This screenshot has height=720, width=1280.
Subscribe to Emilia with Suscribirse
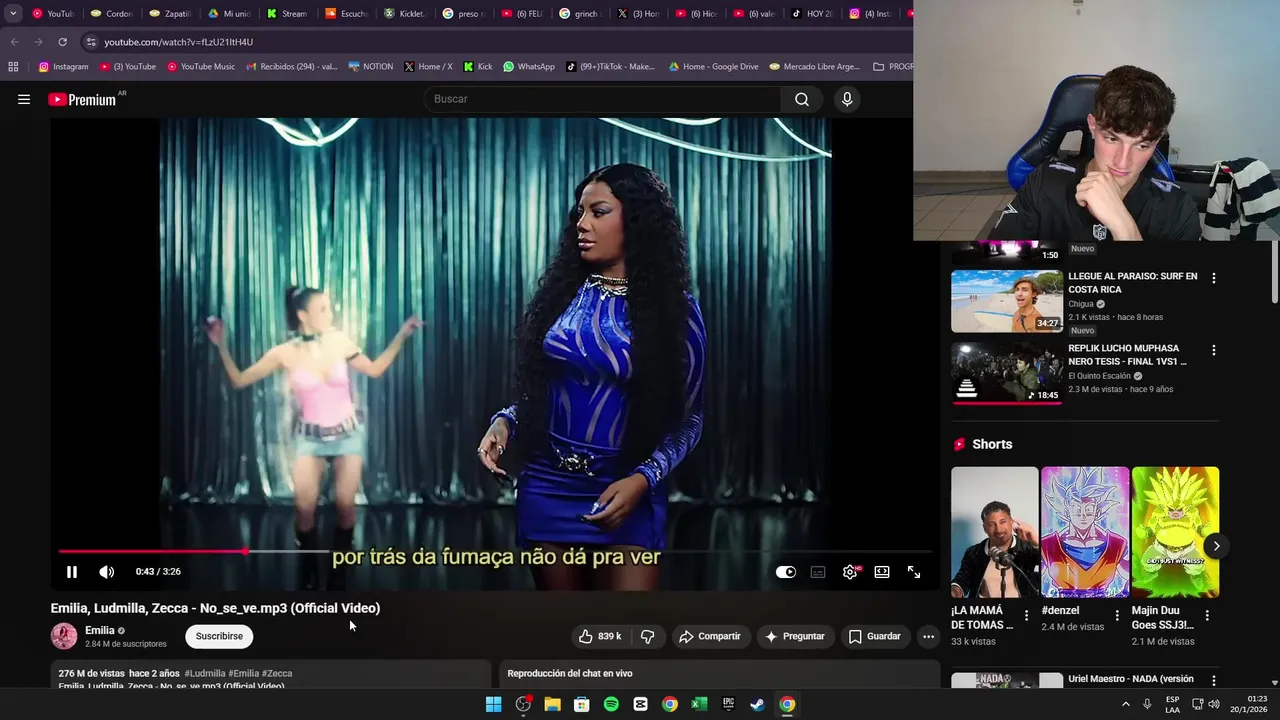tap(219, 636)
